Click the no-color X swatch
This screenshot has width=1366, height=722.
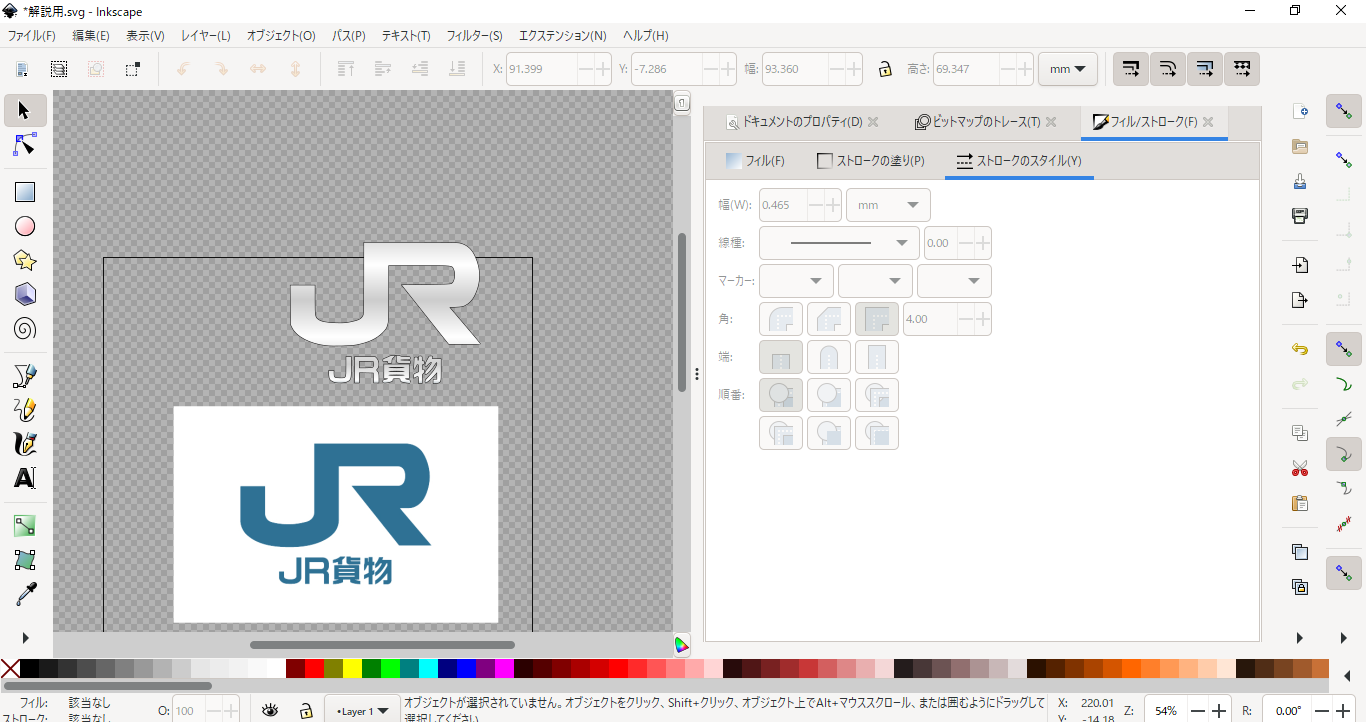(10, 668)
